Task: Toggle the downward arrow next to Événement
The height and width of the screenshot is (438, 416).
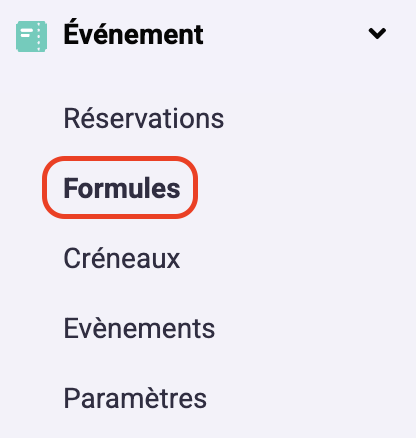Action: click(x=377, y=33)
